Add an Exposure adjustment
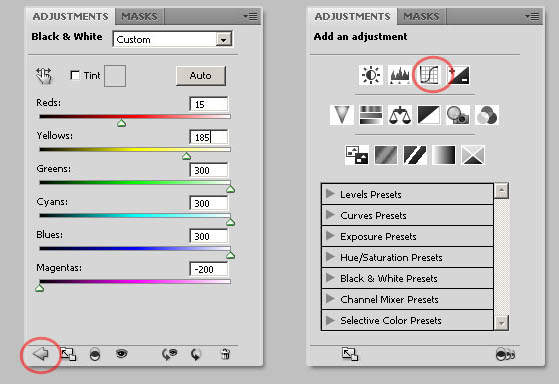The height and width of the screenshot is (384, 559). (x=458, y=75)
